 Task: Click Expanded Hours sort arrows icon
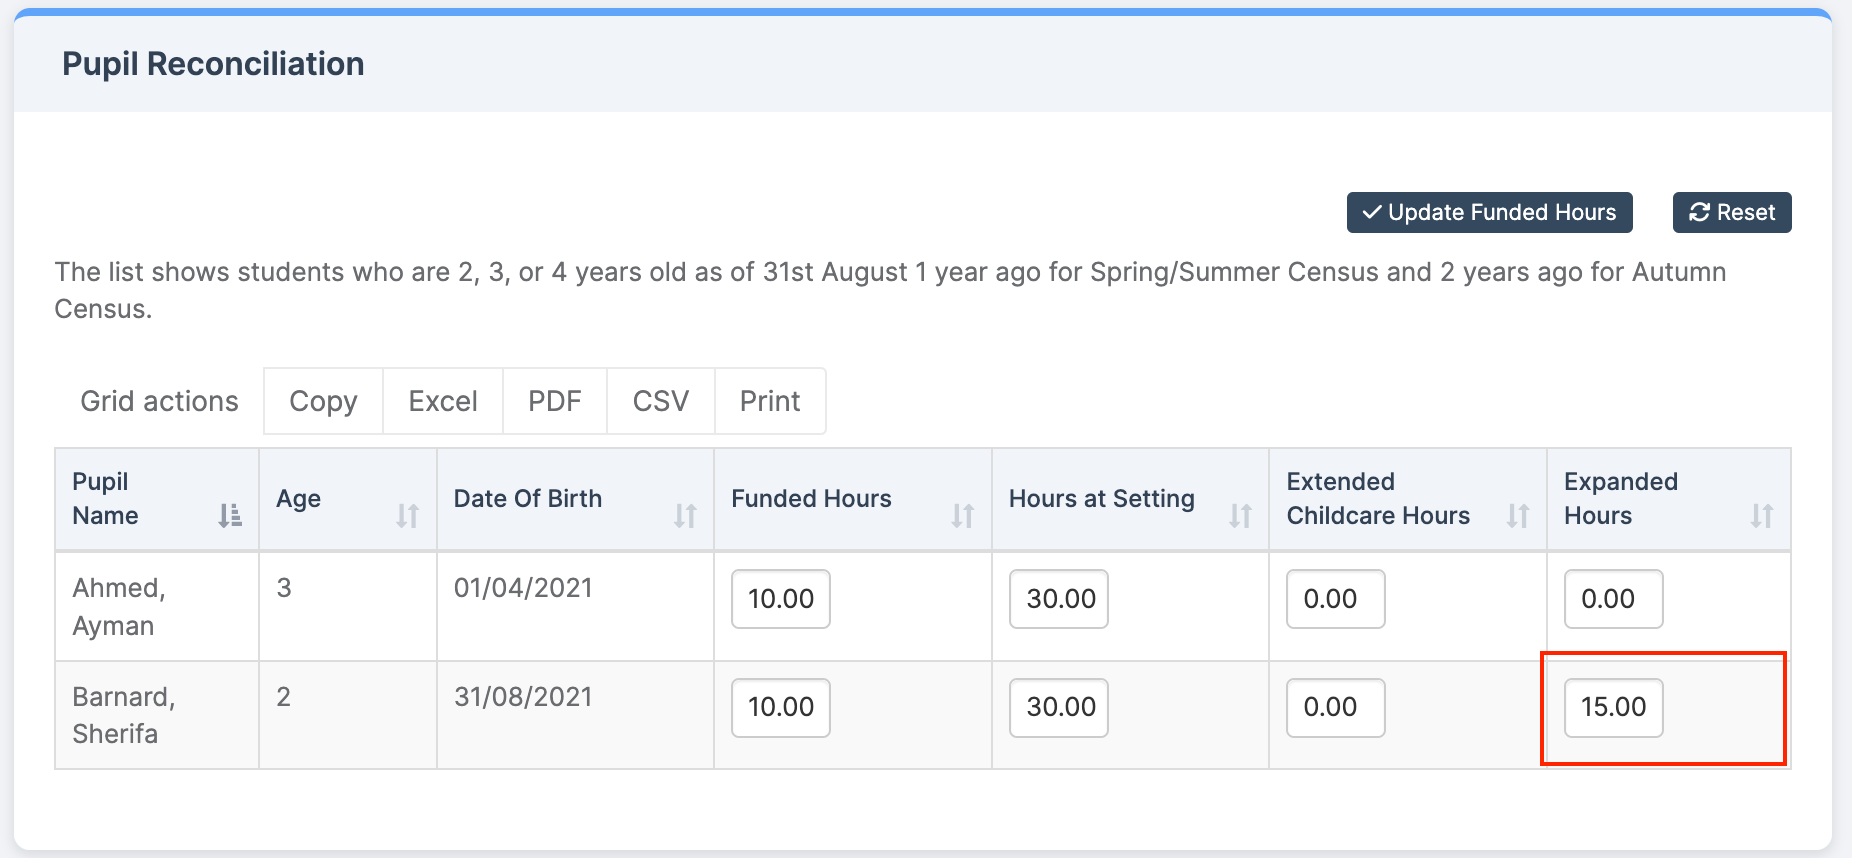pos(1762,515)
